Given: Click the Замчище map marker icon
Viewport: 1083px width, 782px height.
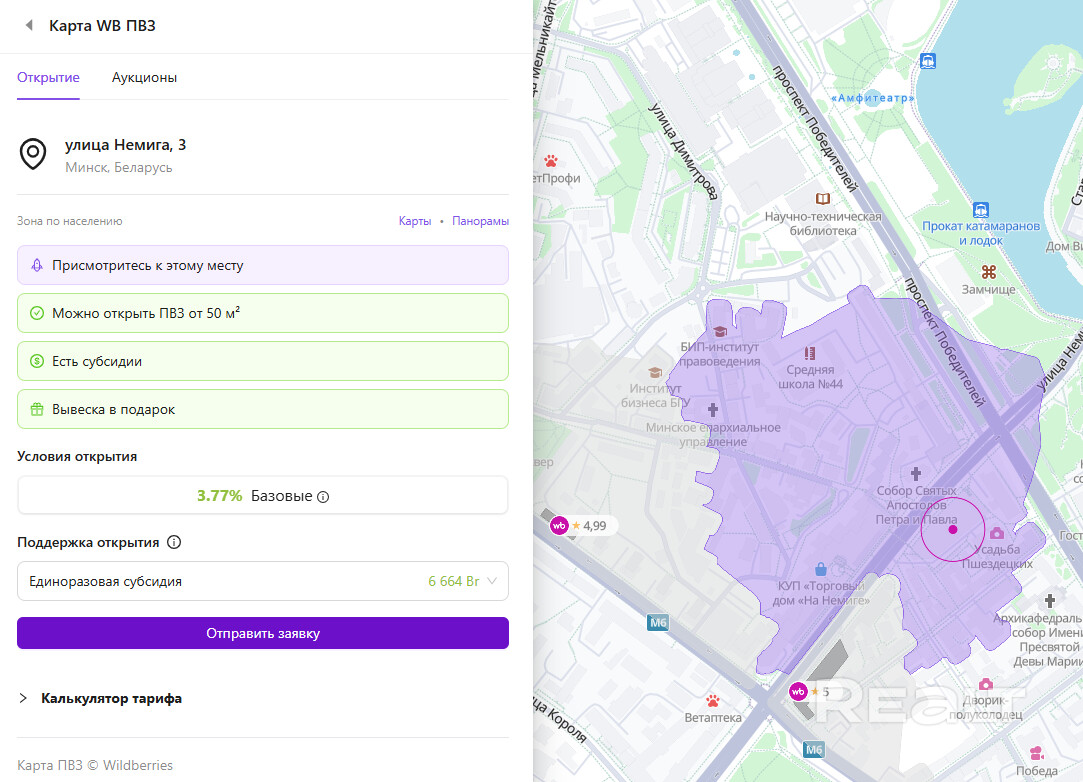Looking at the screenshot, I should click(988, 272).
